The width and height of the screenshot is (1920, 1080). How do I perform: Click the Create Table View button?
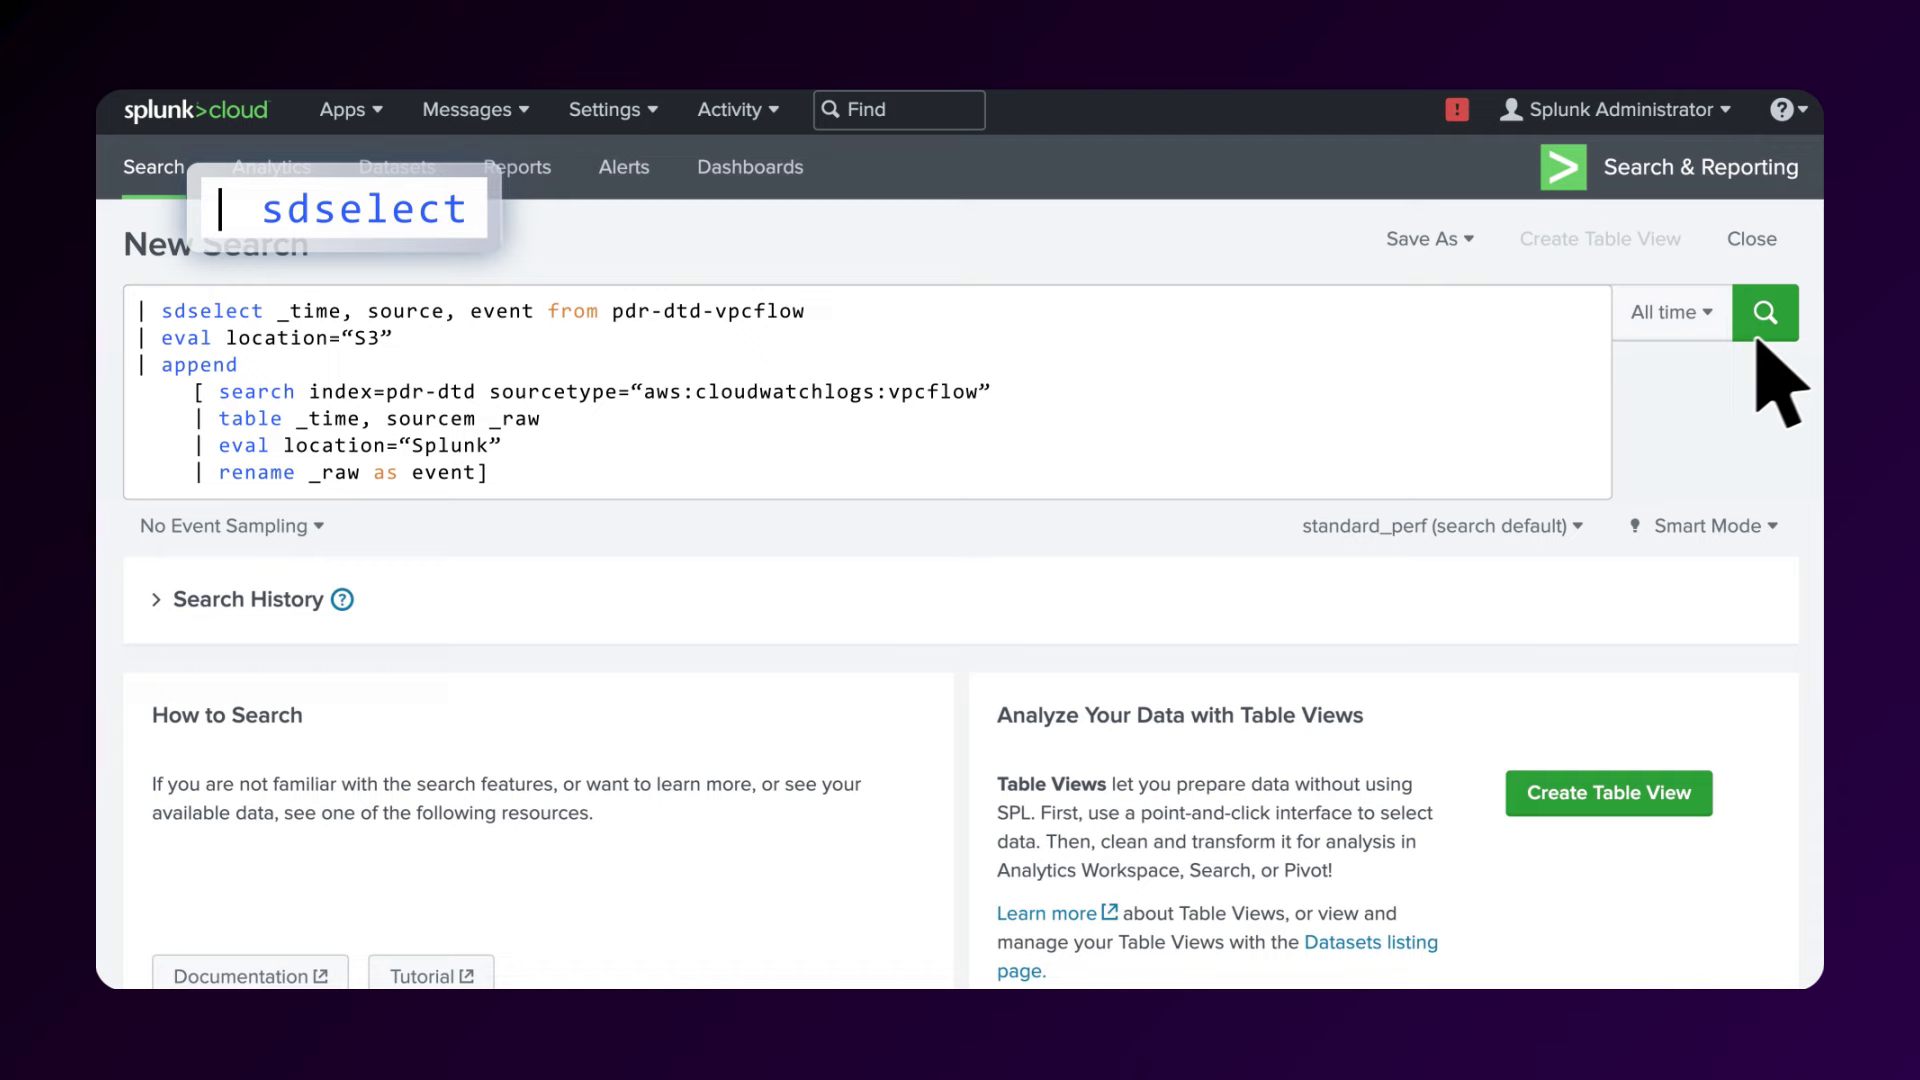[x=1608, y=793]
